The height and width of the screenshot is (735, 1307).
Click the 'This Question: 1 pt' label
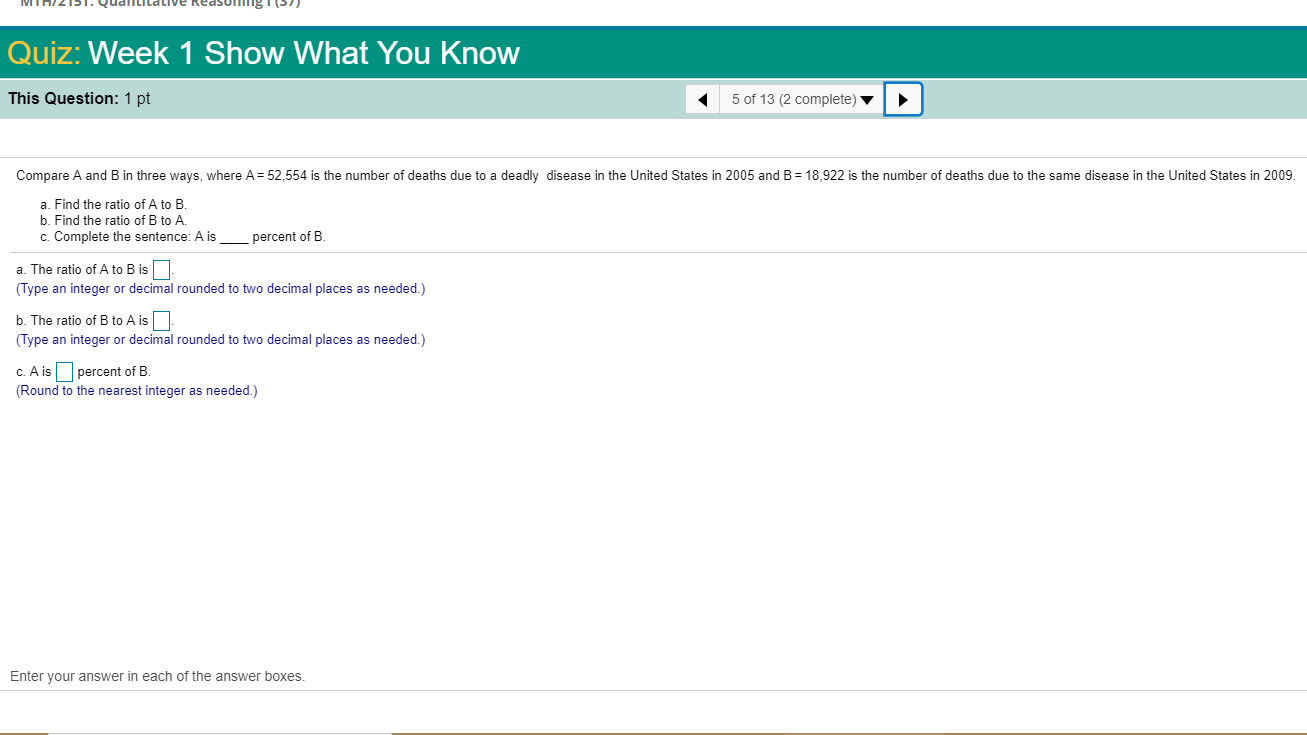(x=79, y=99)
